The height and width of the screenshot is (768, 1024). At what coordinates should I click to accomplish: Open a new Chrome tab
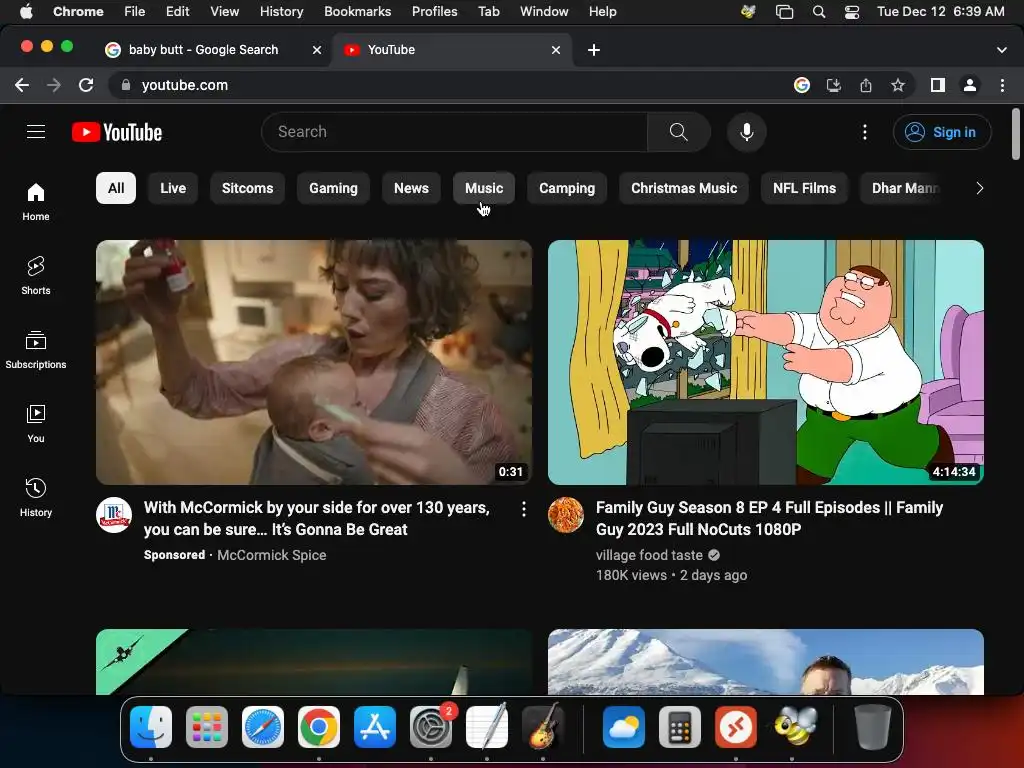(x=594, y=50)
